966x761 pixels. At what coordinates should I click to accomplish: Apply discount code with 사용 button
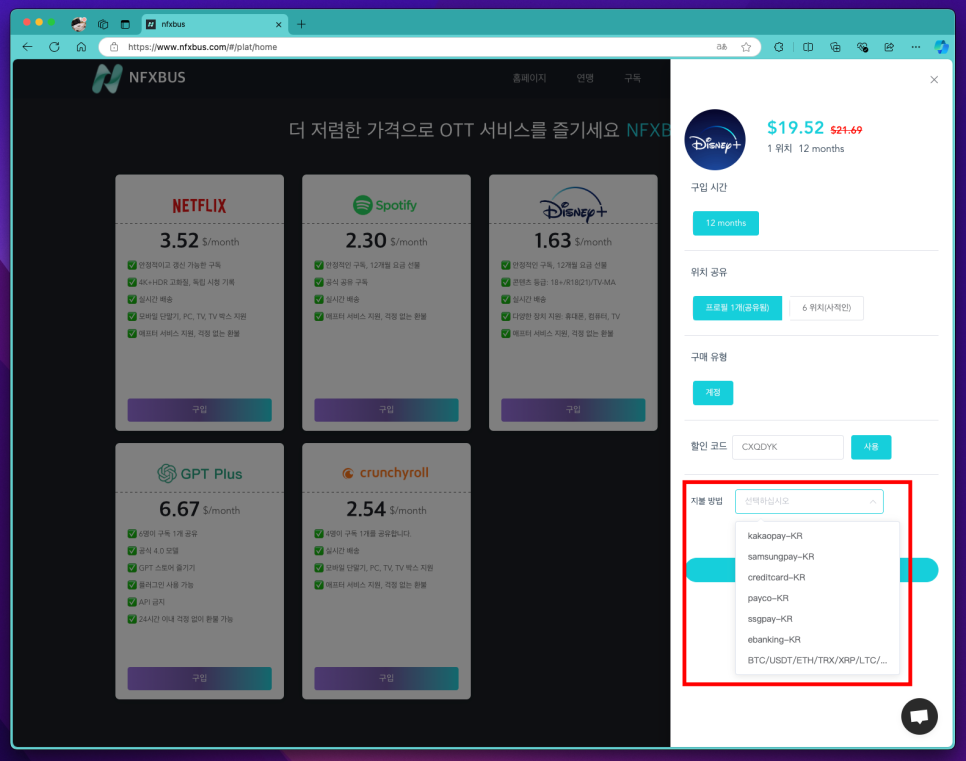point(871,447)
